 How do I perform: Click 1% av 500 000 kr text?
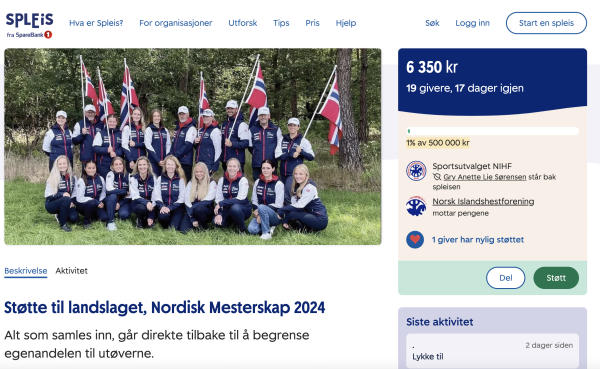[438, 143]
